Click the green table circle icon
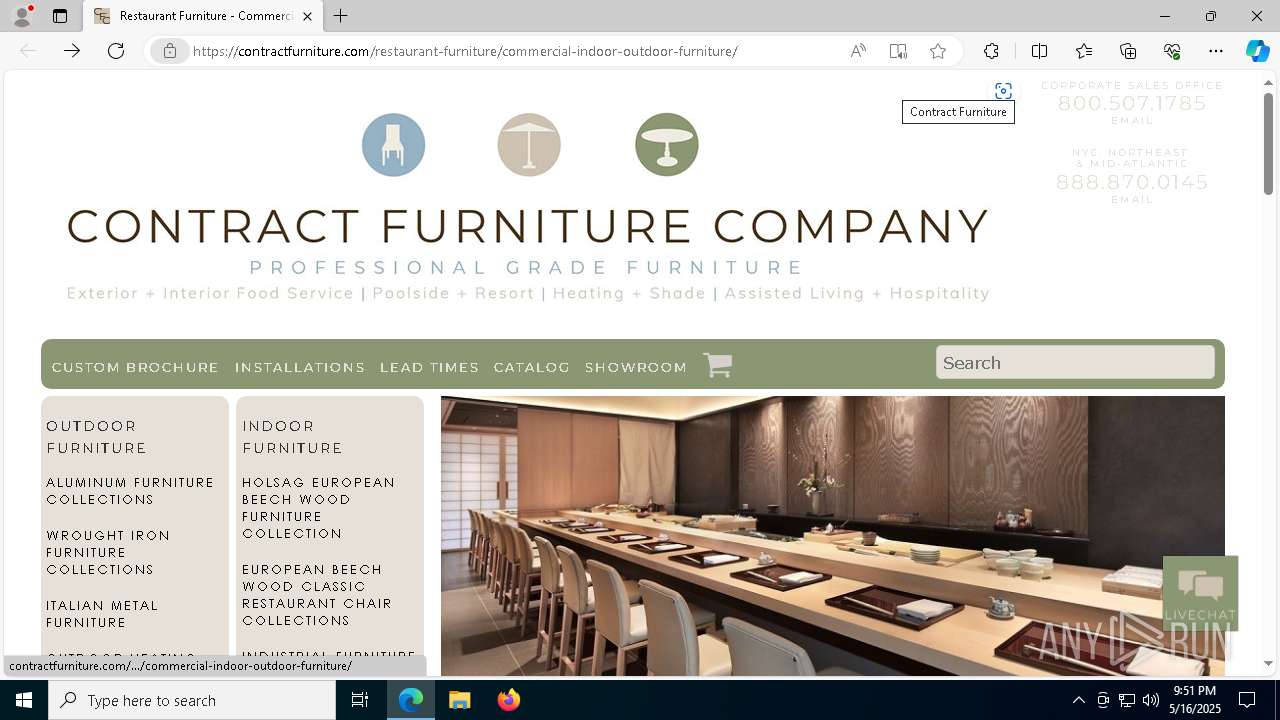This screenshot has height=720, width=1280. [666, 145]
